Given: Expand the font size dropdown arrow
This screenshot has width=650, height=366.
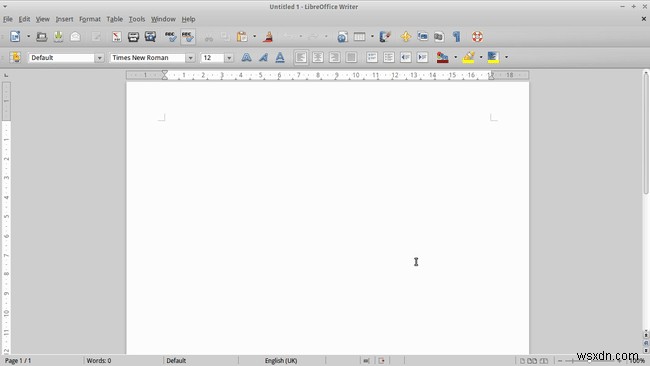Looking at the screenshot, I should 229,58.
